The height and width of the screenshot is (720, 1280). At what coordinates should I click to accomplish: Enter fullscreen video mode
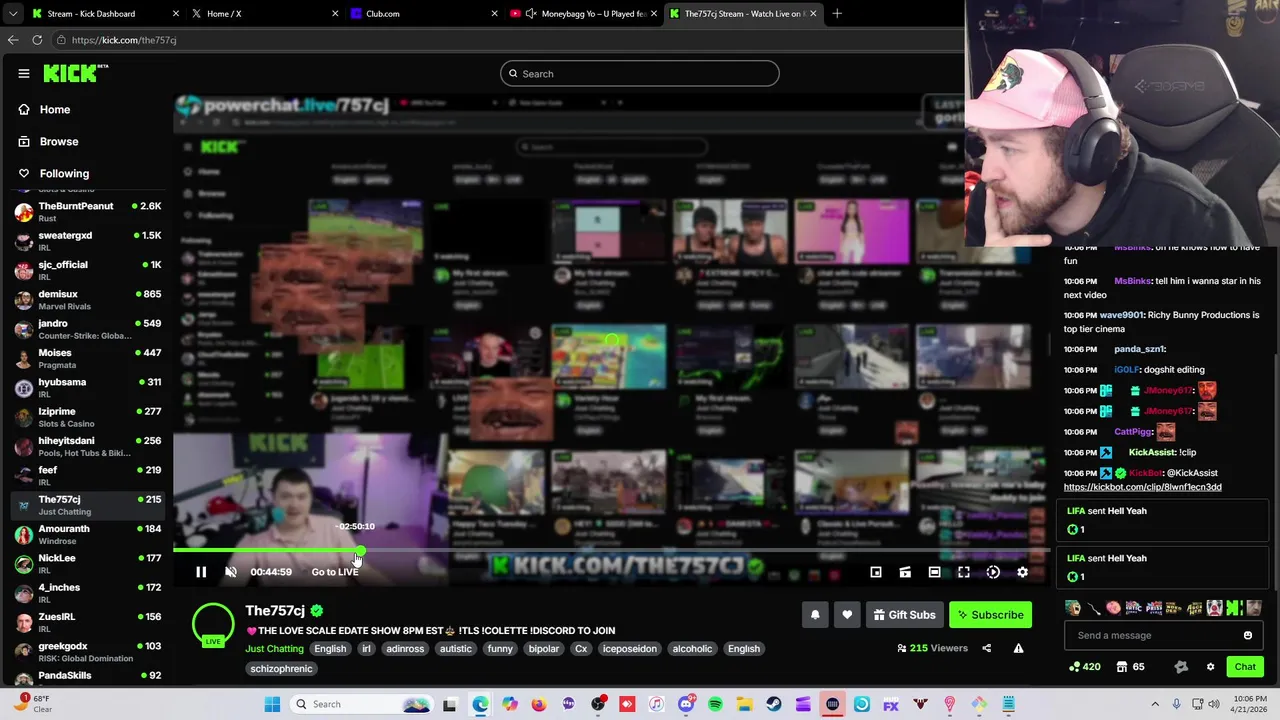(x=964, y=572)
